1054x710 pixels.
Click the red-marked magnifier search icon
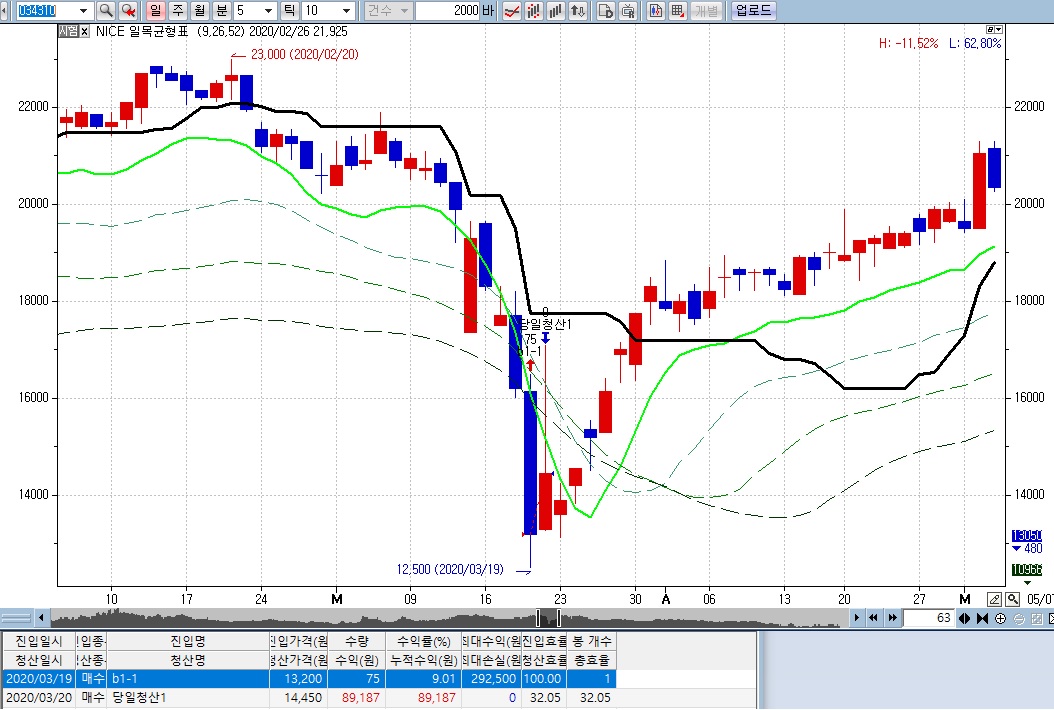(x=128, y=11)
